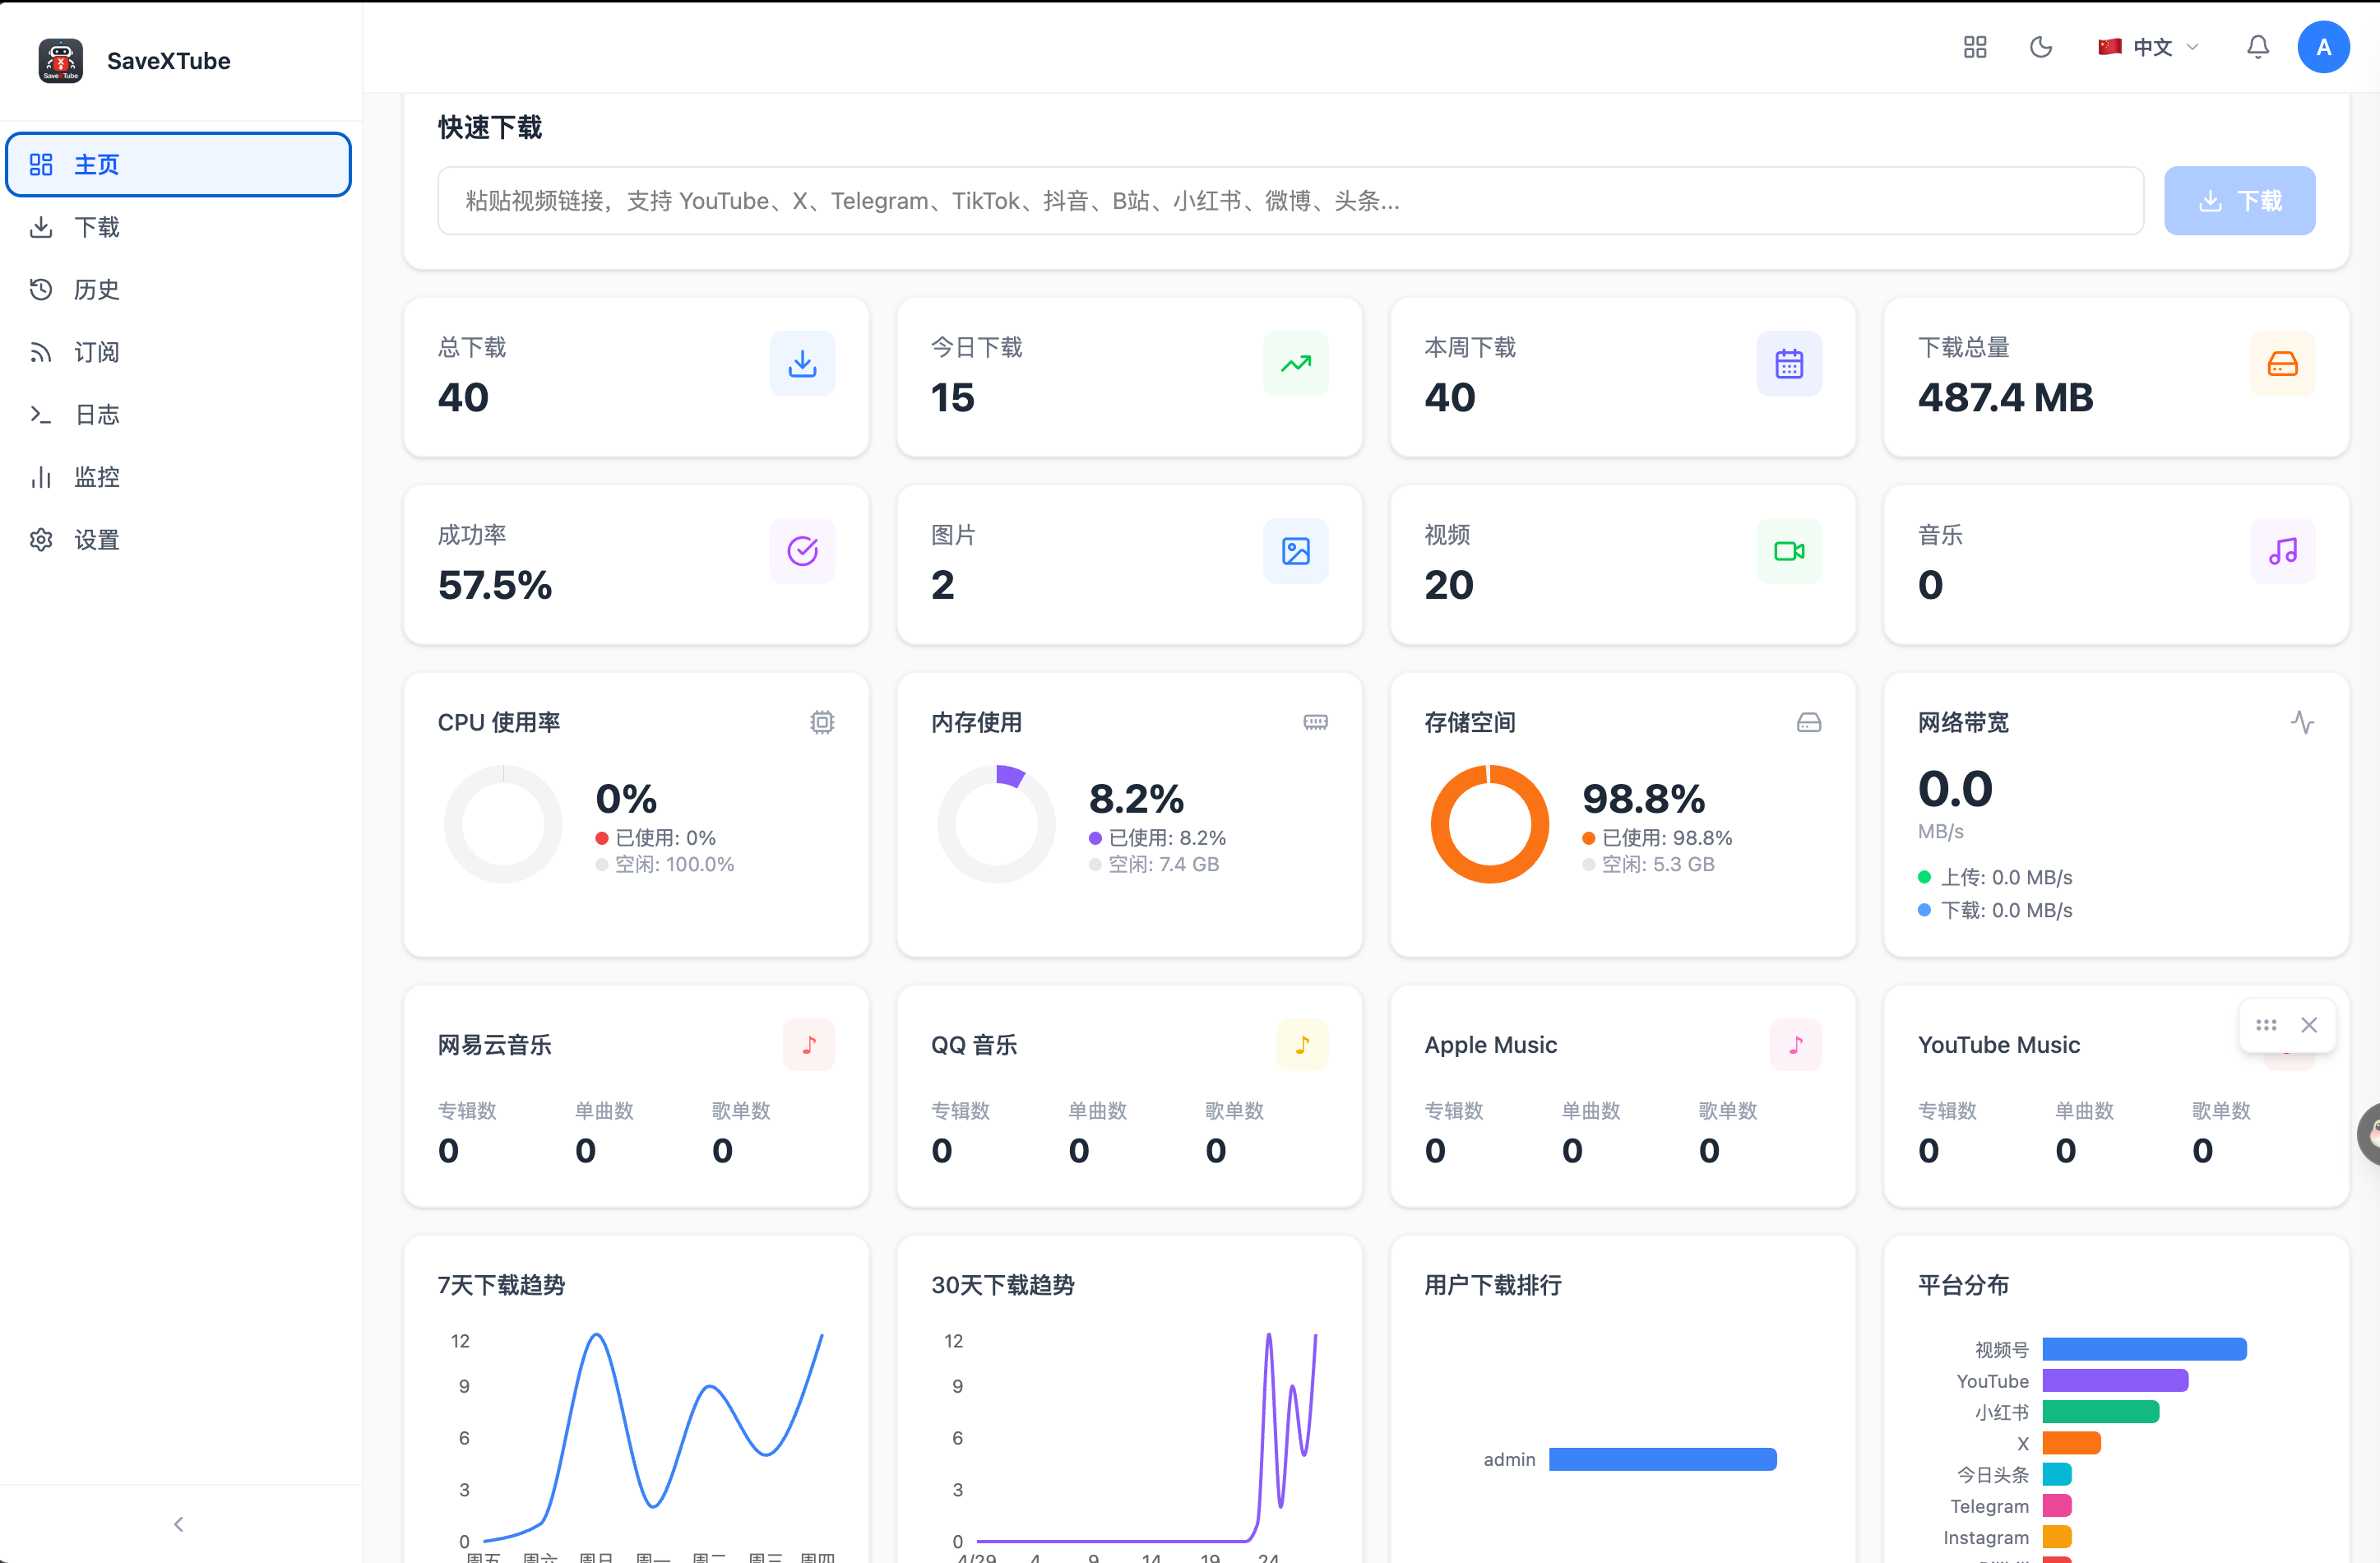The width and height of the screenshot is (2380, 1563).
Task: Open 日志 in the sidebar
Action: click(x=179, y=414)
